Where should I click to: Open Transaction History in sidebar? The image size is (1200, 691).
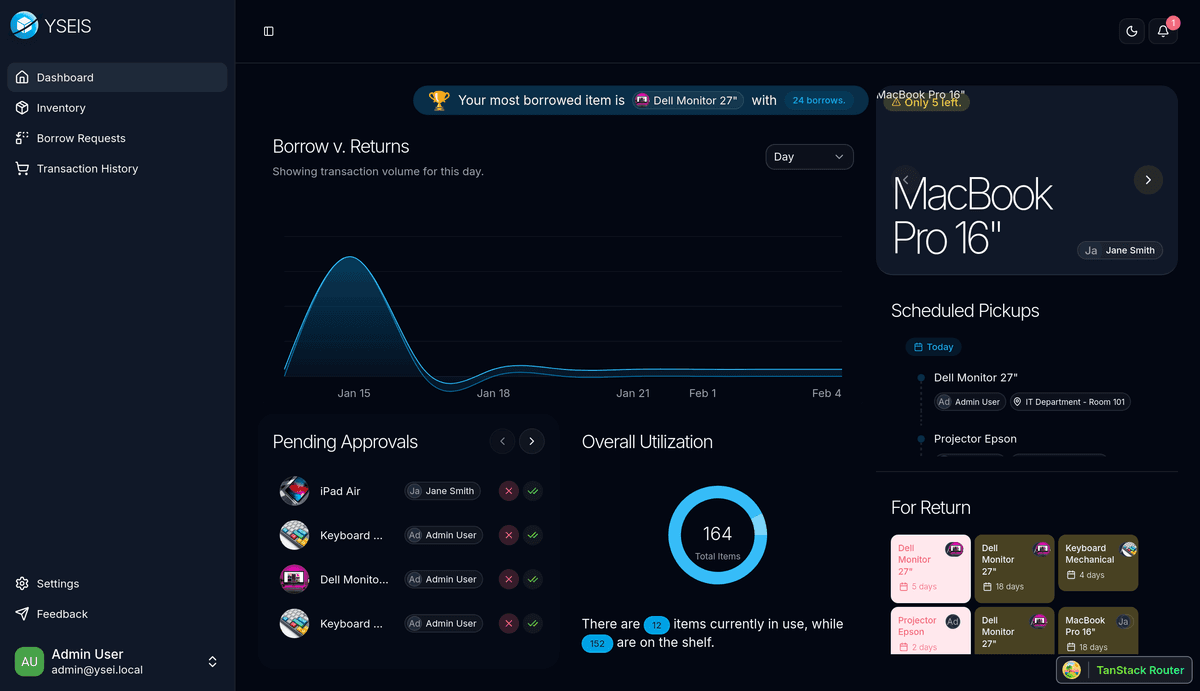tap(87, 169)
